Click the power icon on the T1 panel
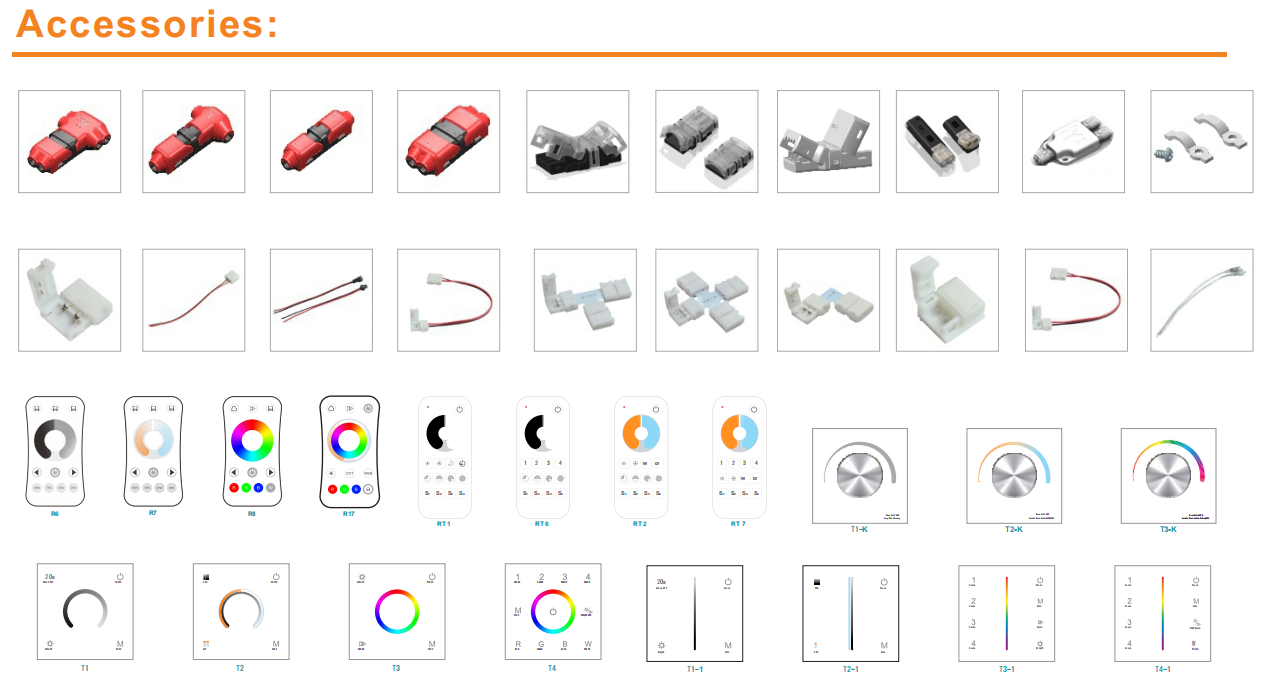The height and width of the screenshot is (688, 1261). point(120,577)
